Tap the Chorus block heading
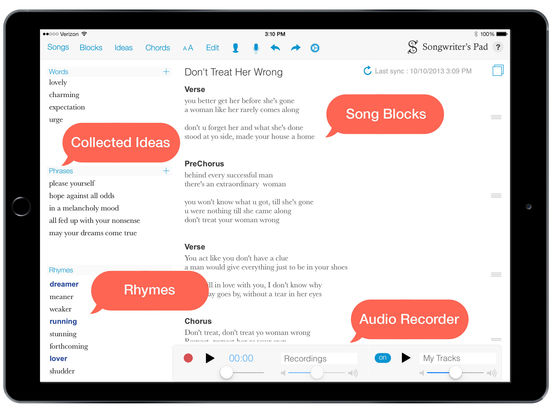Screen dimensions: 552x414 point(198,321)
